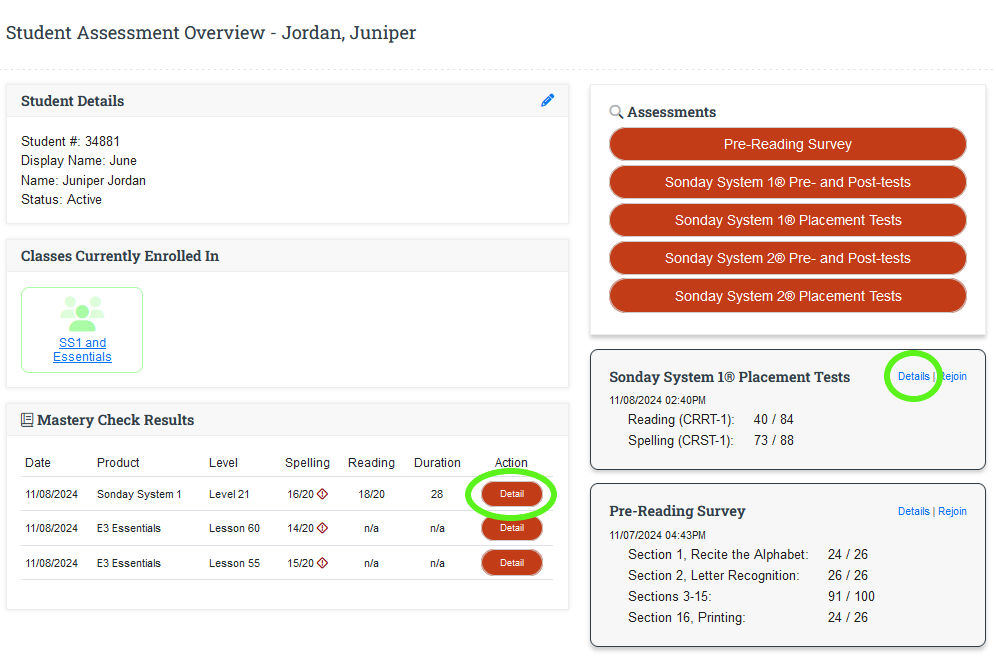Open the SS1 and Essentials class link
Viewport: 996px width, 666px height.
[82, 350]
